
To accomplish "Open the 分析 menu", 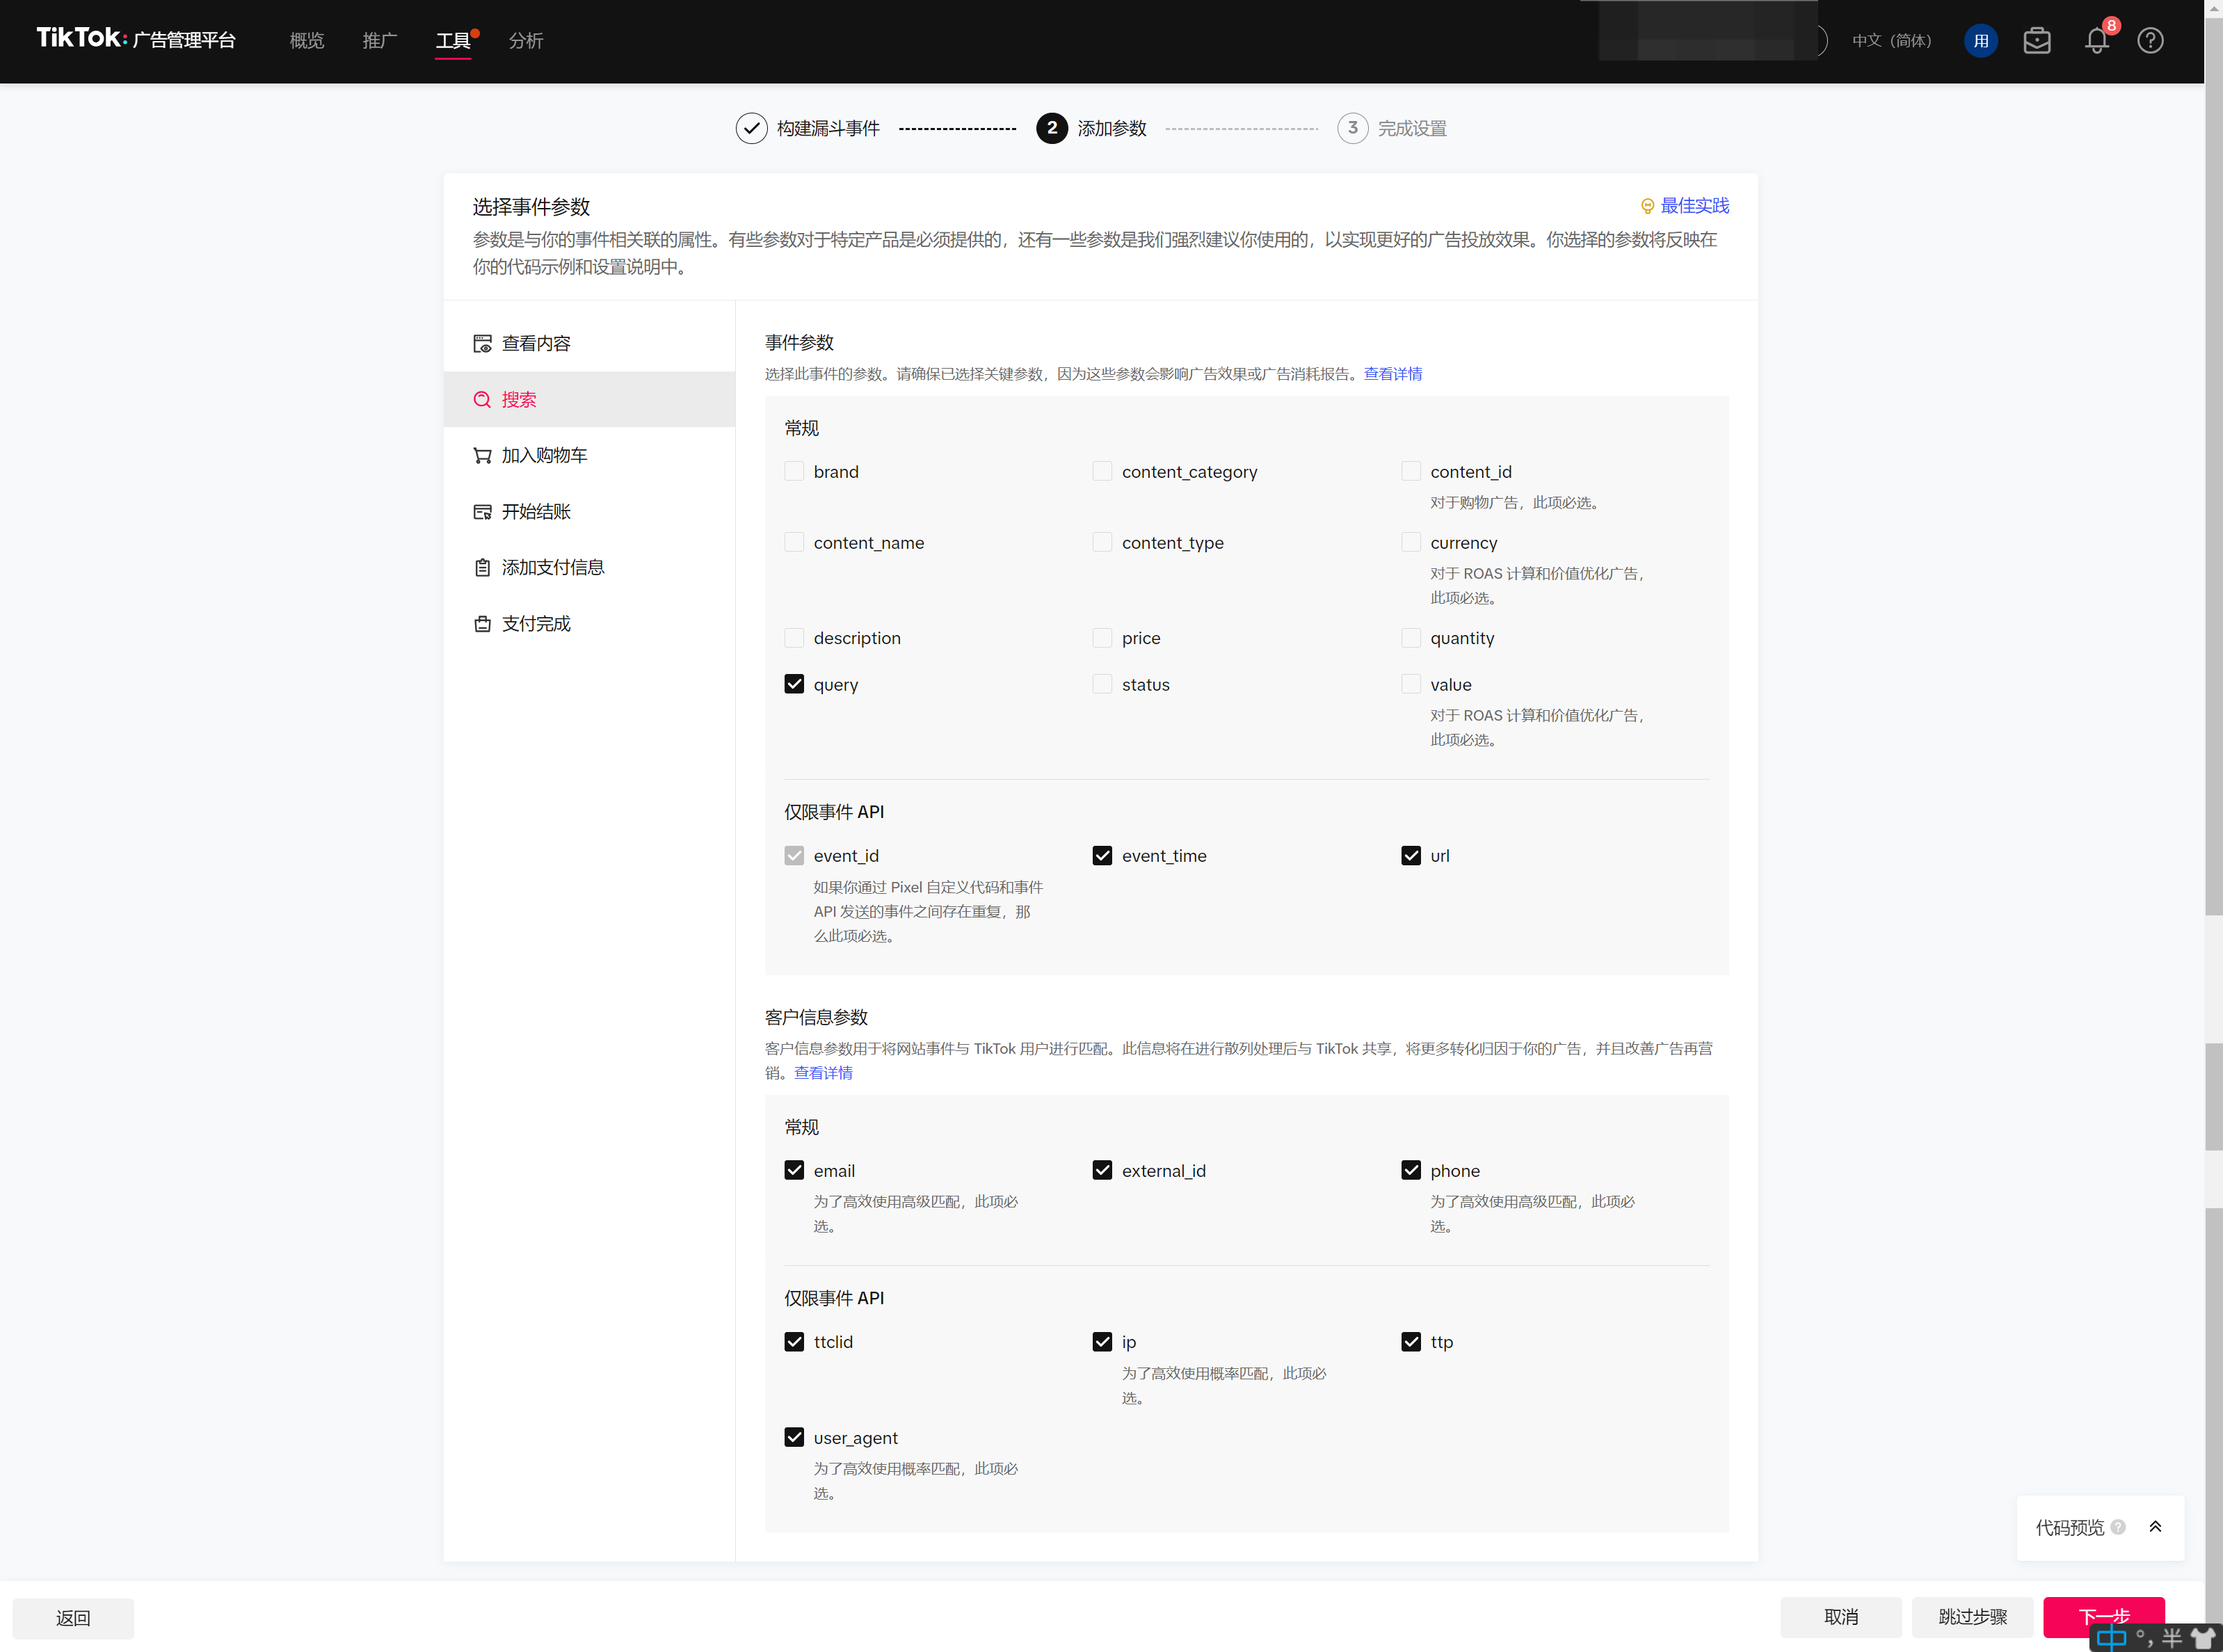I will [x=526, y=41].
